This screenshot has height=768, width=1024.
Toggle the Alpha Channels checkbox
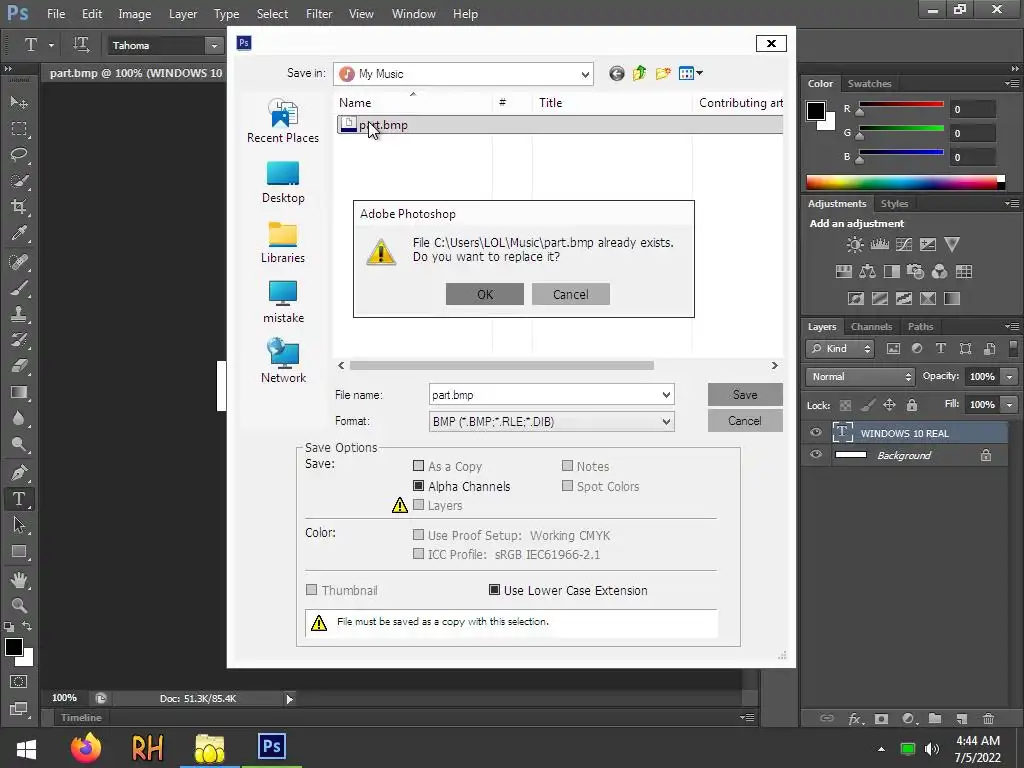pos(419,486)
